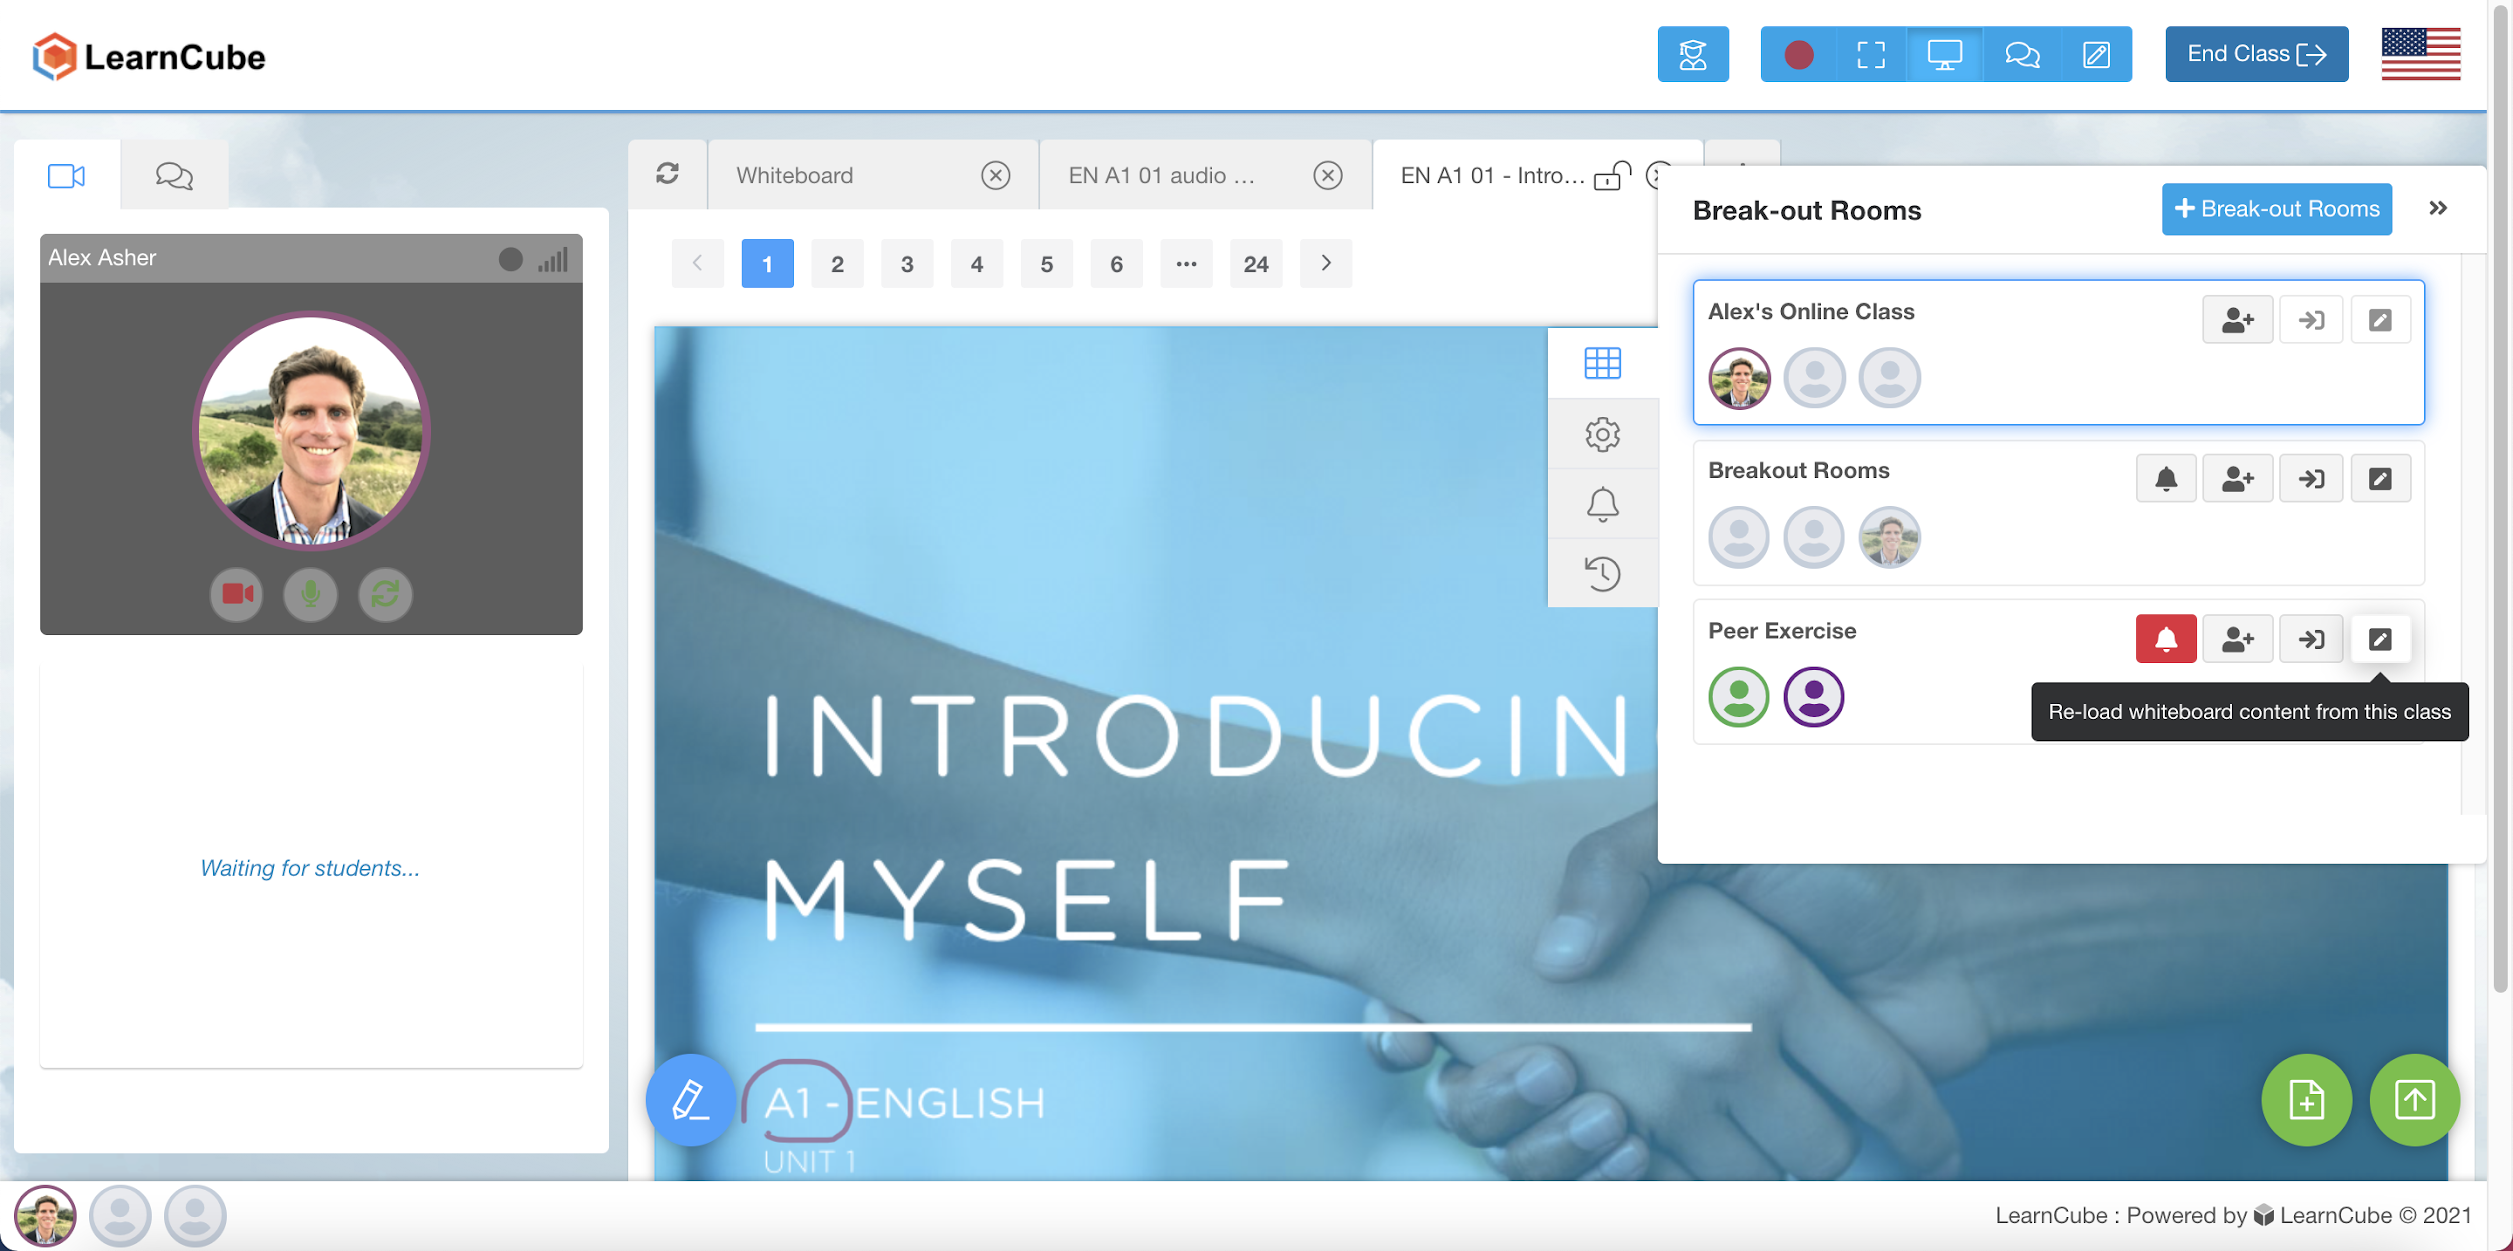Go to next slide page
Viewport: 2513px width, 1251px height.
tap(1326, 263)
